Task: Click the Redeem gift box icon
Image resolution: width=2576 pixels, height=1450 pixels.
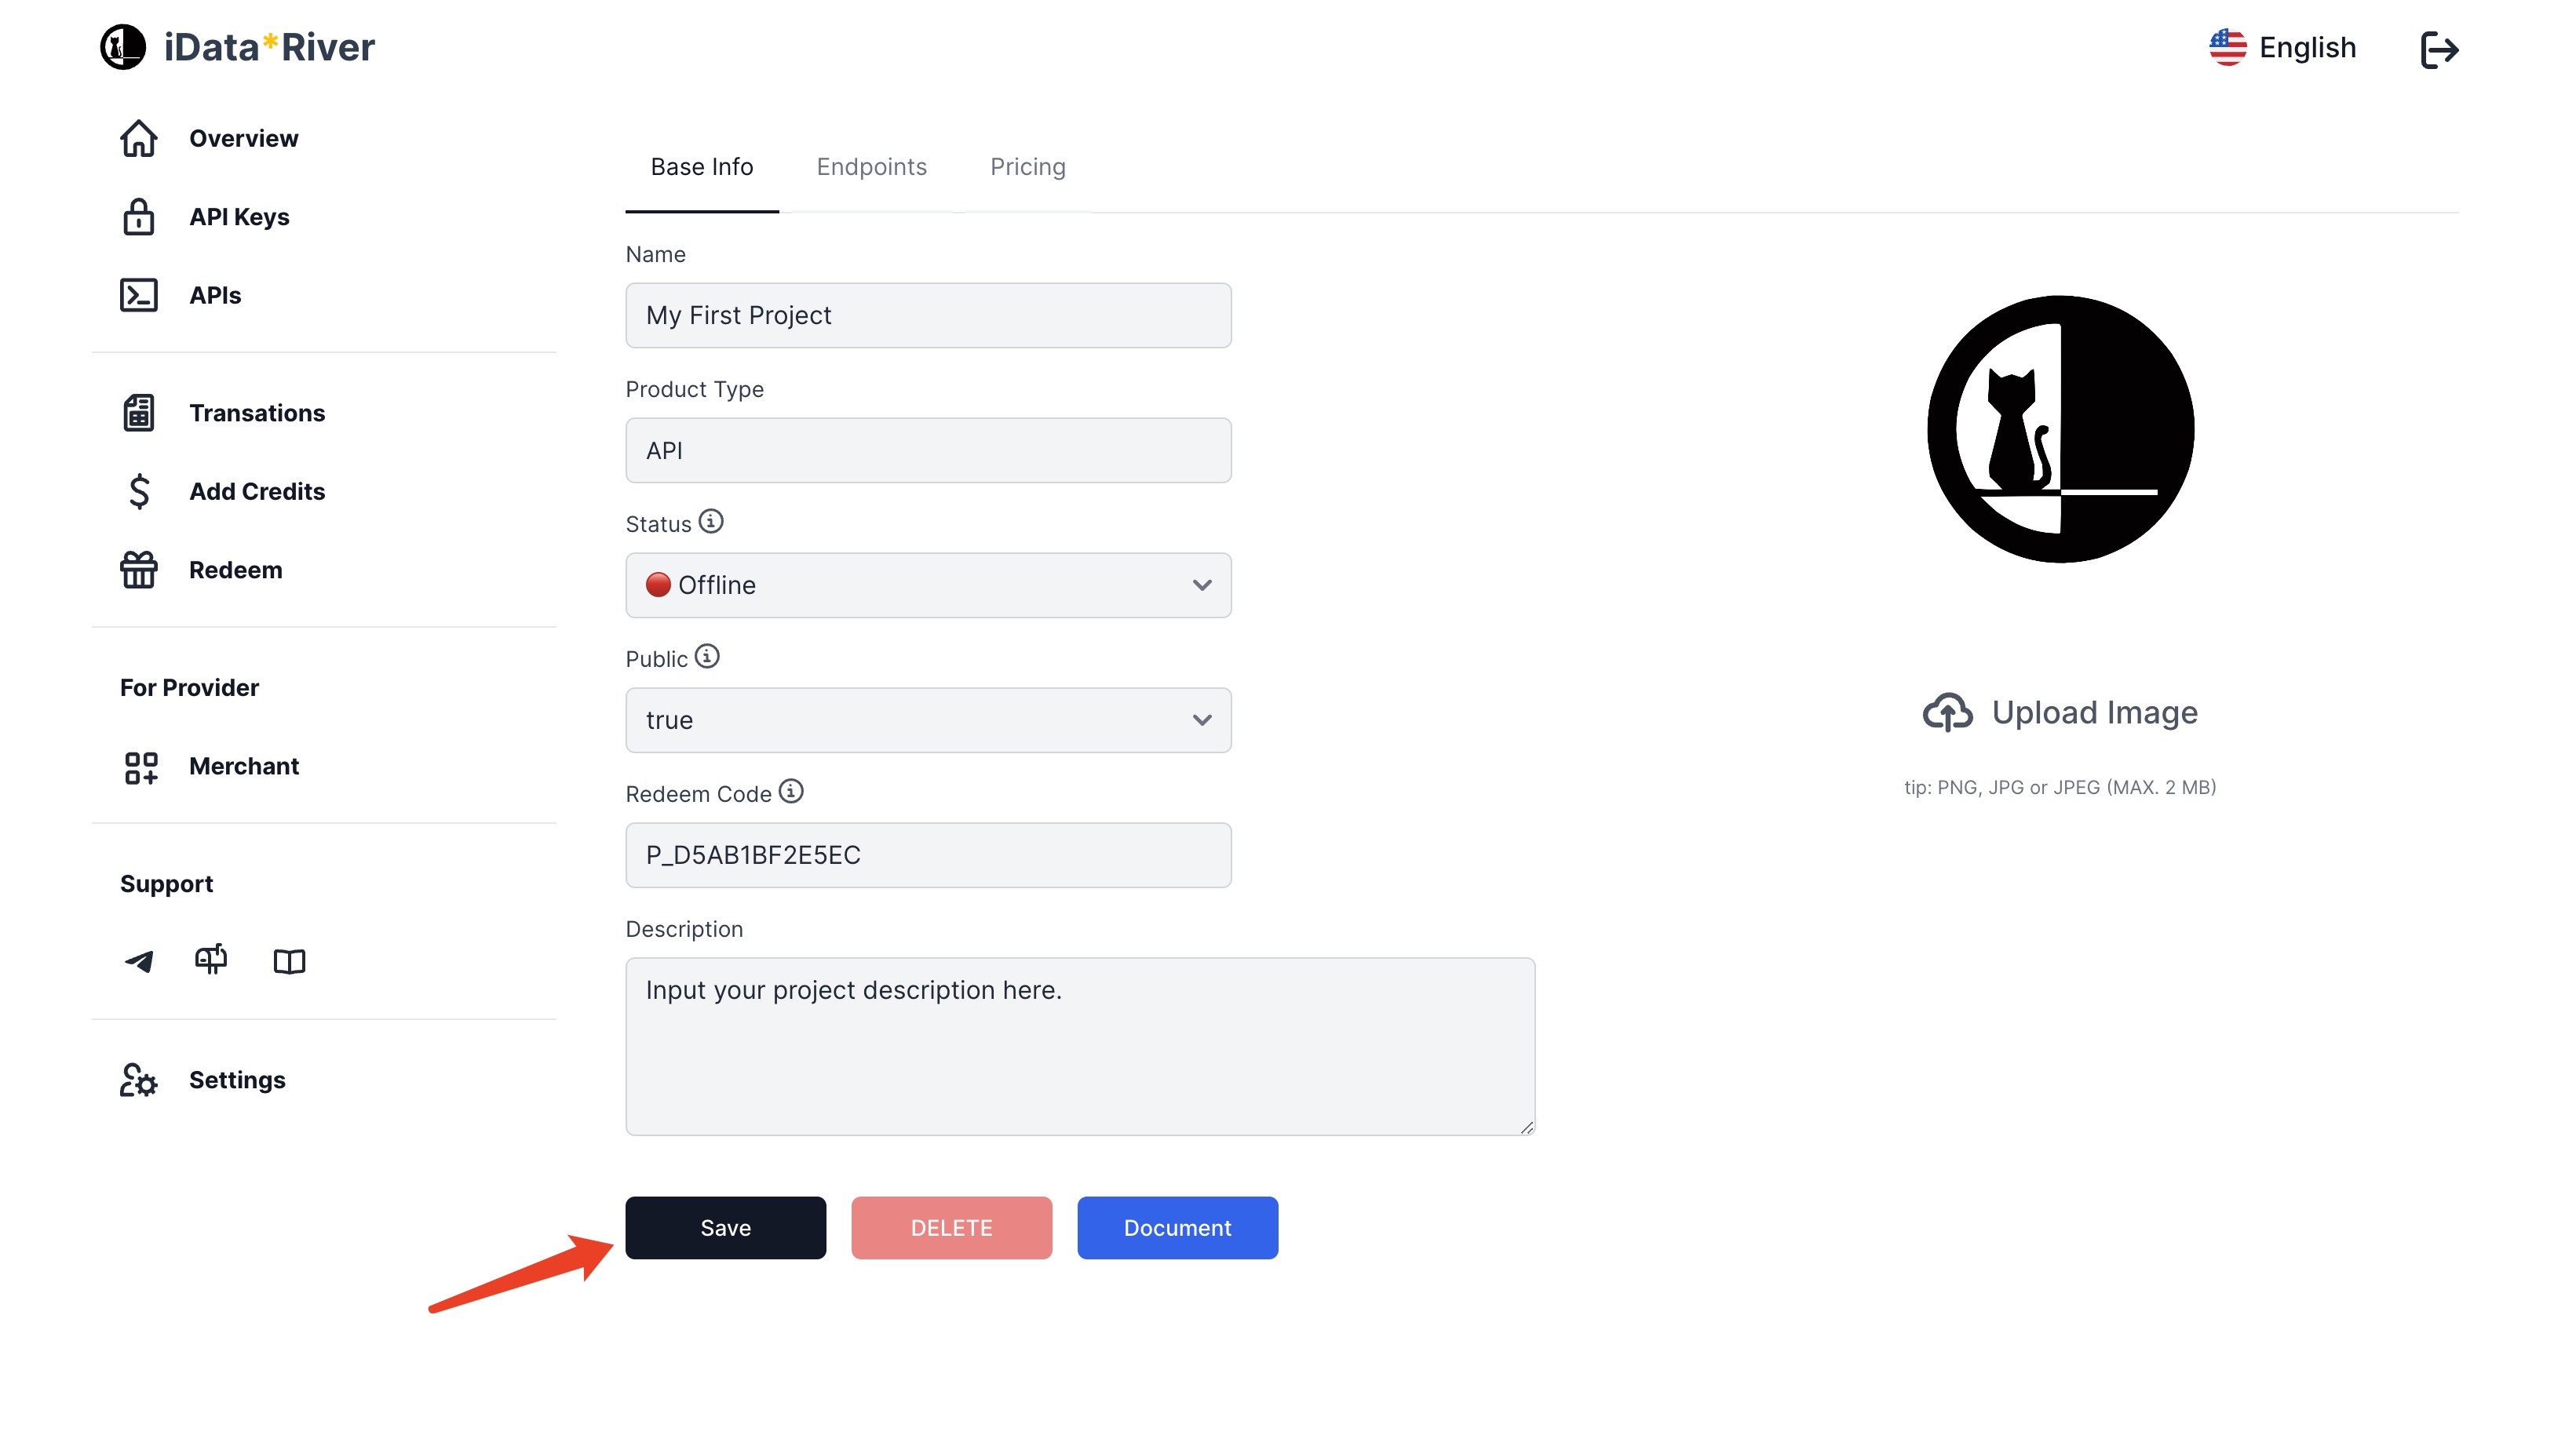Action: click(x=138, y=567)
